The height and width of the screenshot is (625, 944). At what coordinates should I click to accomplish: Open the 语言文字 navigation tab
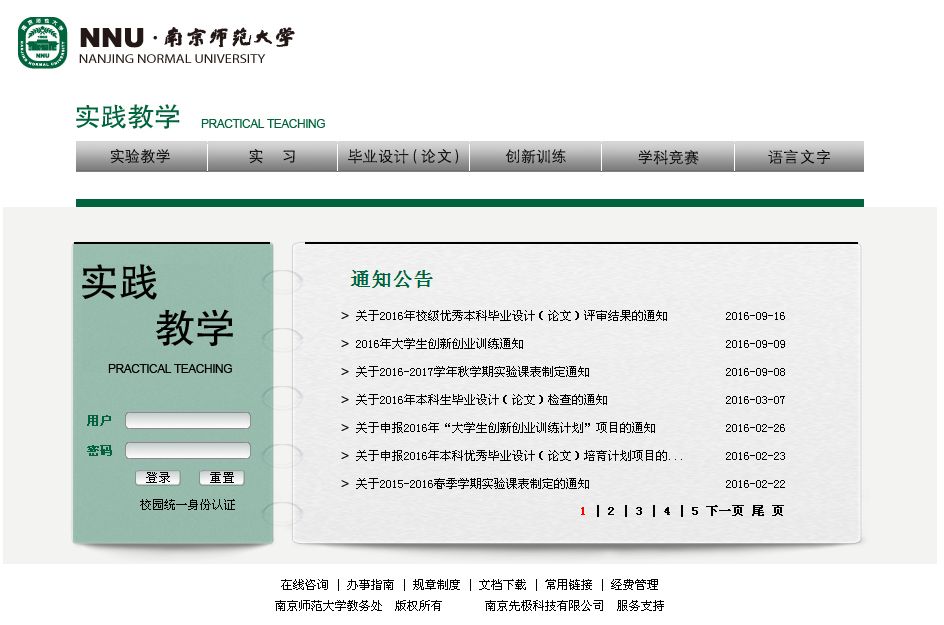[x=799, y=157]
